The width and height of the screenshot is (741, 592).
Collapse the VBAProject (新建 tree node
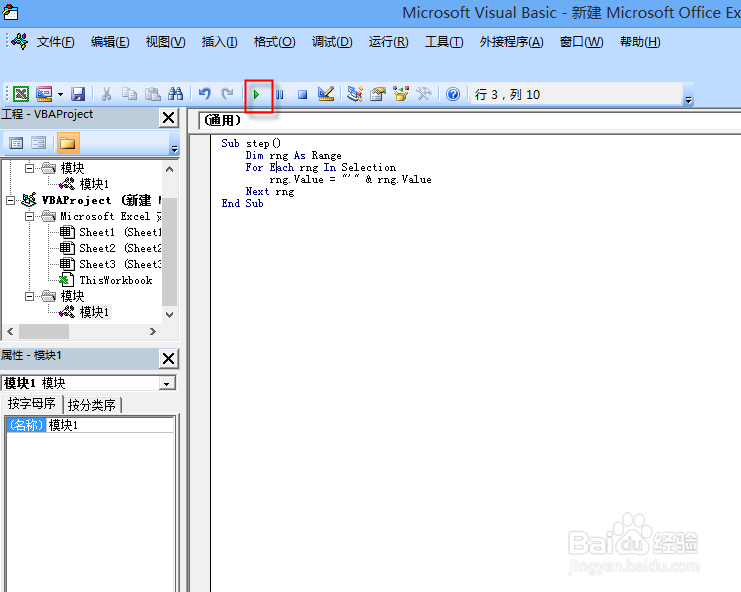click(10, 200)
